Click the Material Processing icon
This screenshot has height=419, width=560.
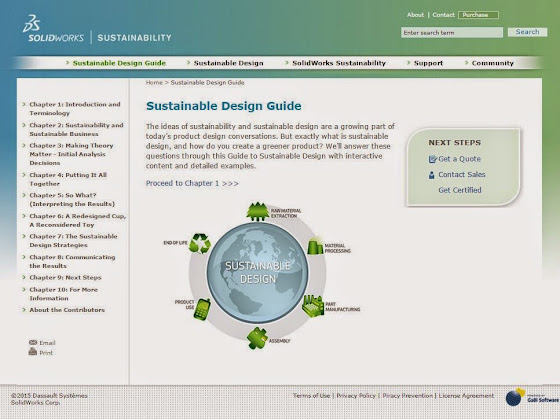[x=315, y=246]
